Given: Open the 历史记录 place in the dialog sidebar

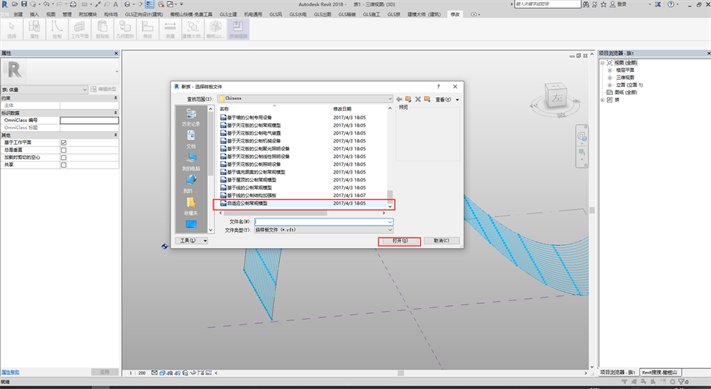Looking at the screenshot, I should pos(191,117).
